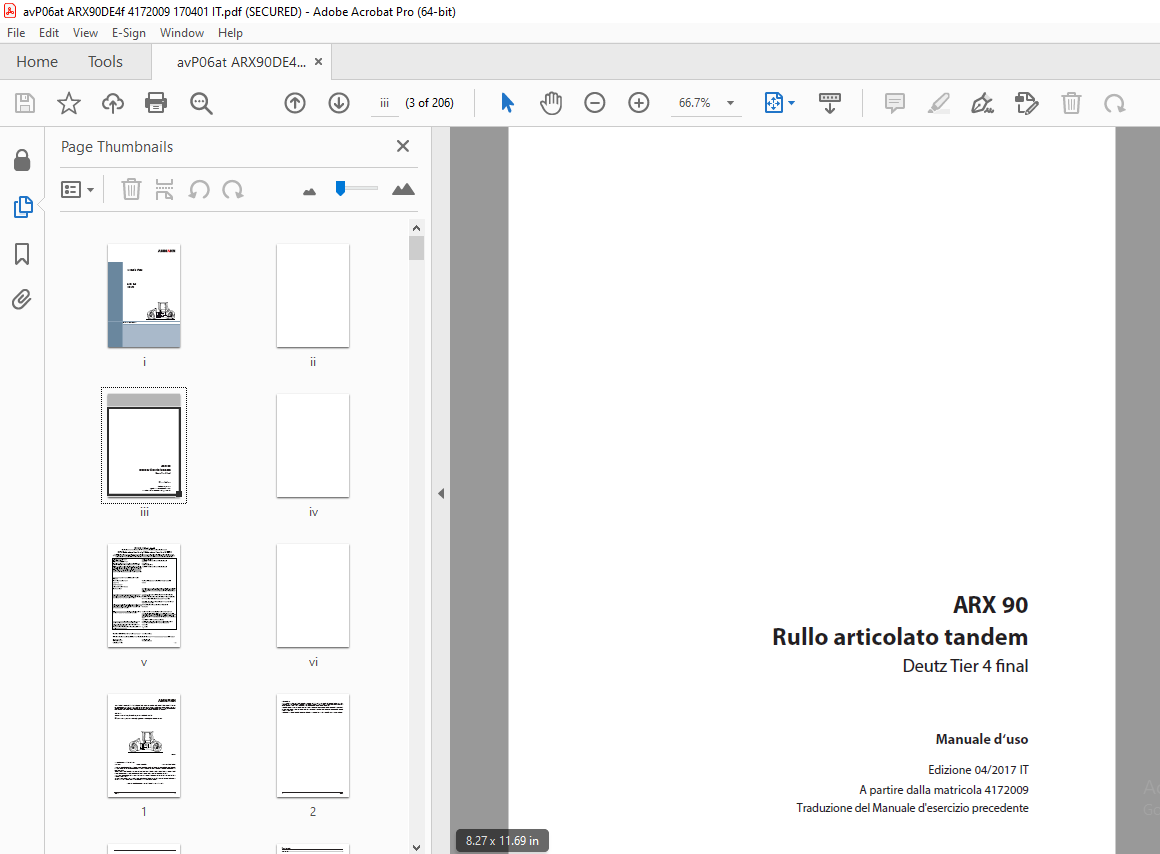The width and height of the screenshot is (1160, 854).
Task: Select the page 1 thumbnail
Action: 144,746
